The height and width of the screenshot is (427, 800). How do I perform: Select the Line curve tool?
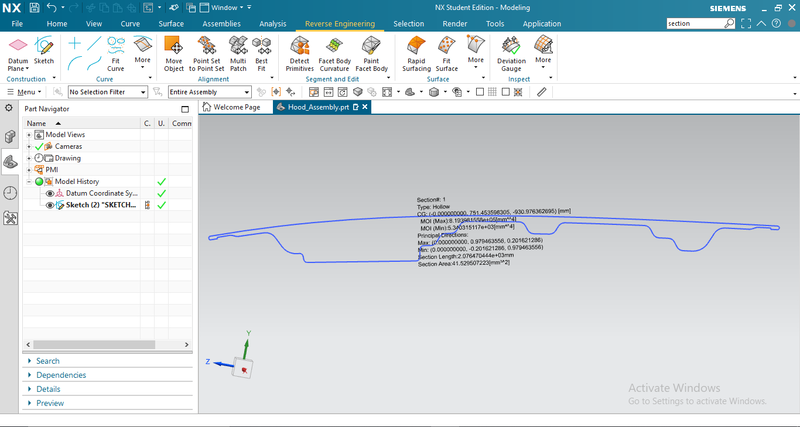(x=94, y=43)
